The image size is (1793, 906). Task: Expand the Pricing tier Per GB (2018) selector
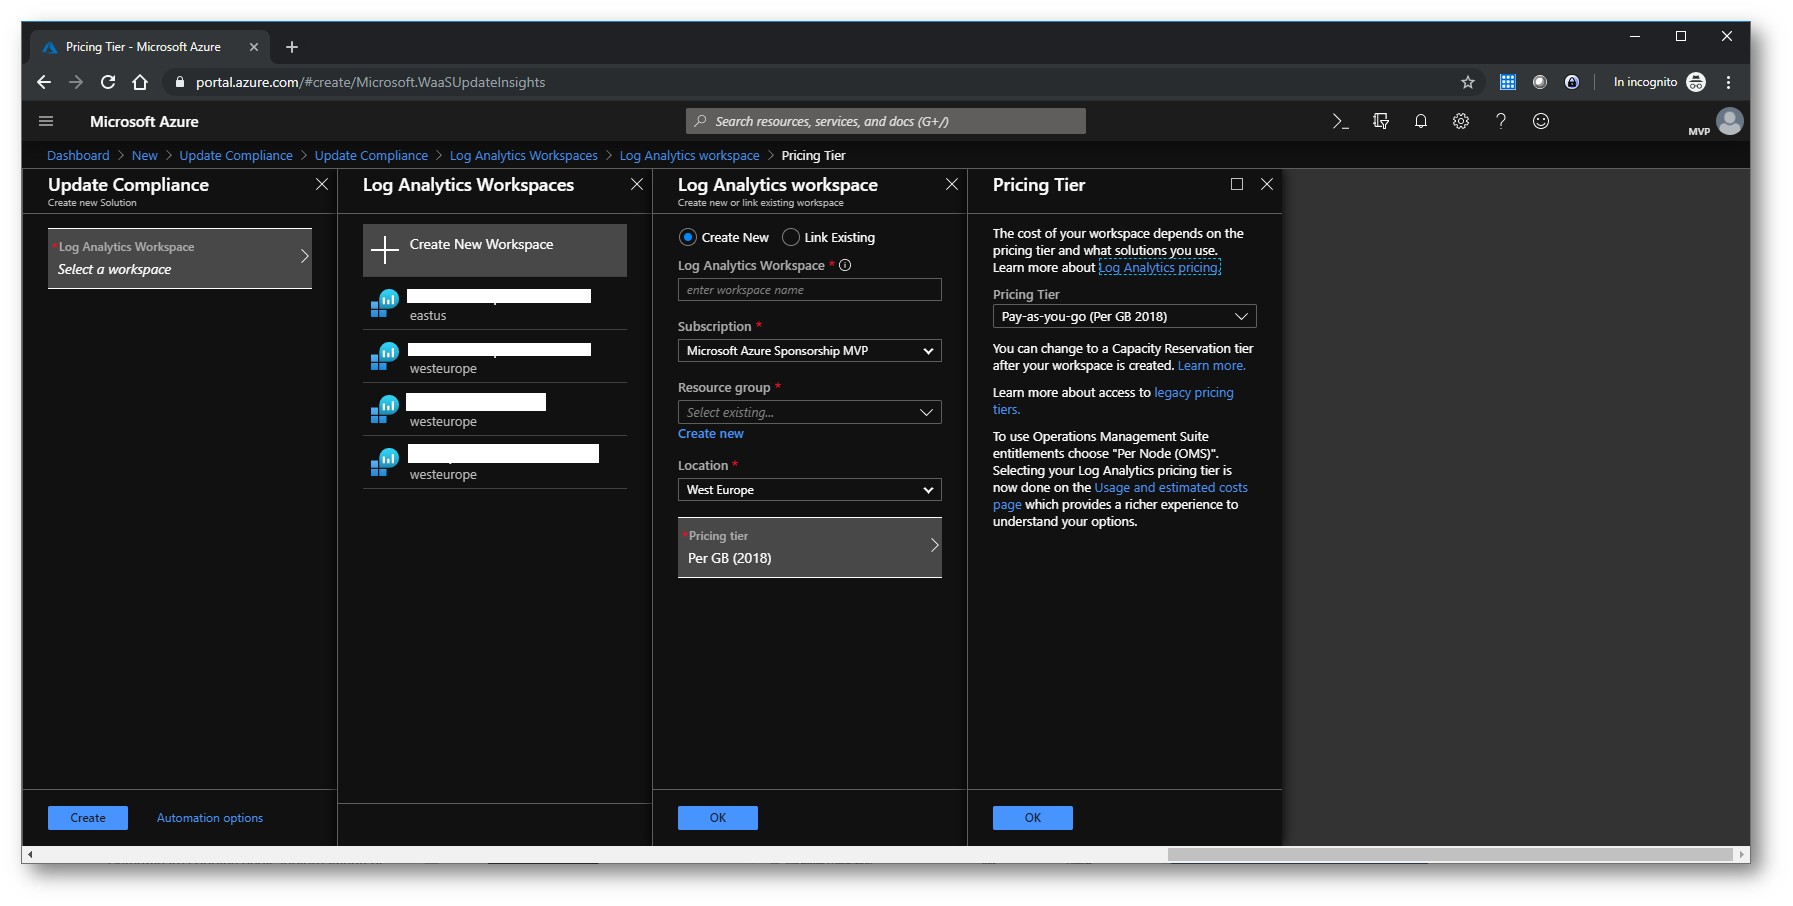click(810, 547)
